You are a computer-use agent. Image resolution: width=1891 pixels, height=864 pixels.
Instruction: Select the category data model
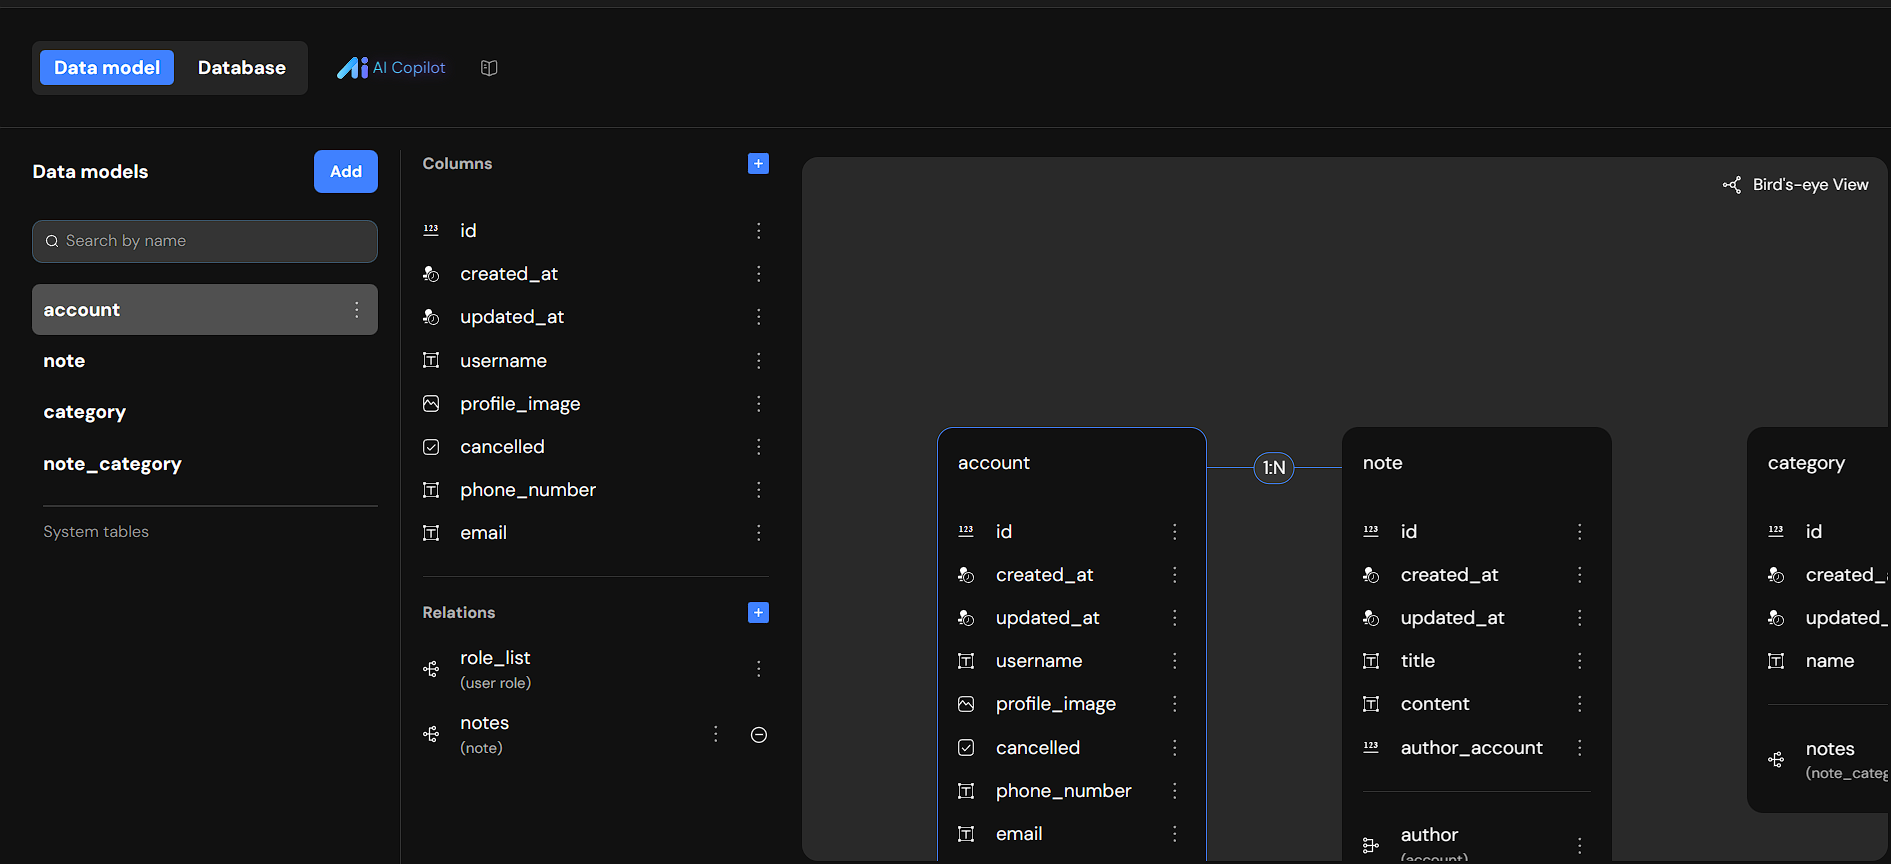[85, 412]
